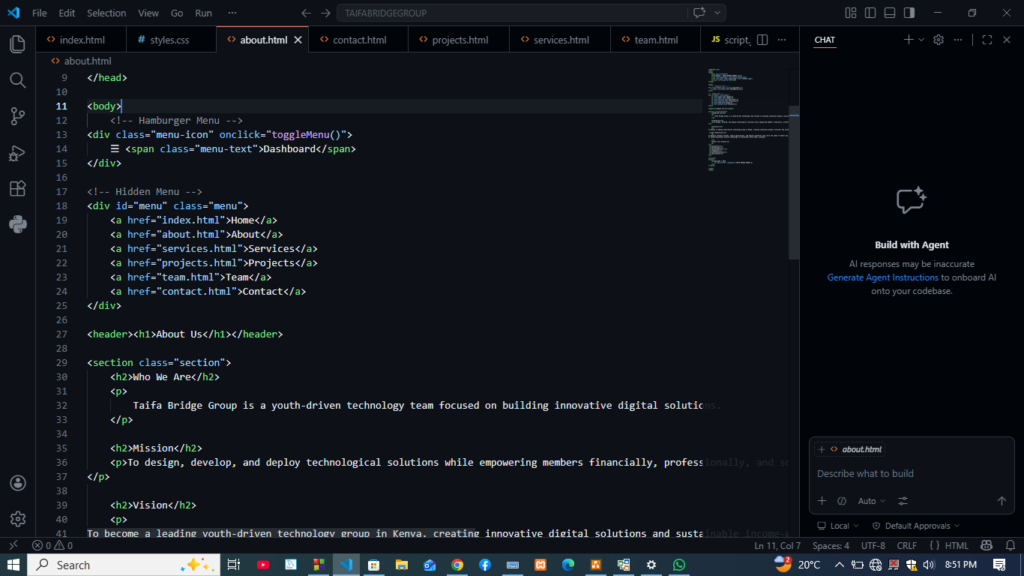The height and width of the screenshot is (576, 1024).
Task: Open WhatsApp from the taskbar
Action: (x=679, y=565)
